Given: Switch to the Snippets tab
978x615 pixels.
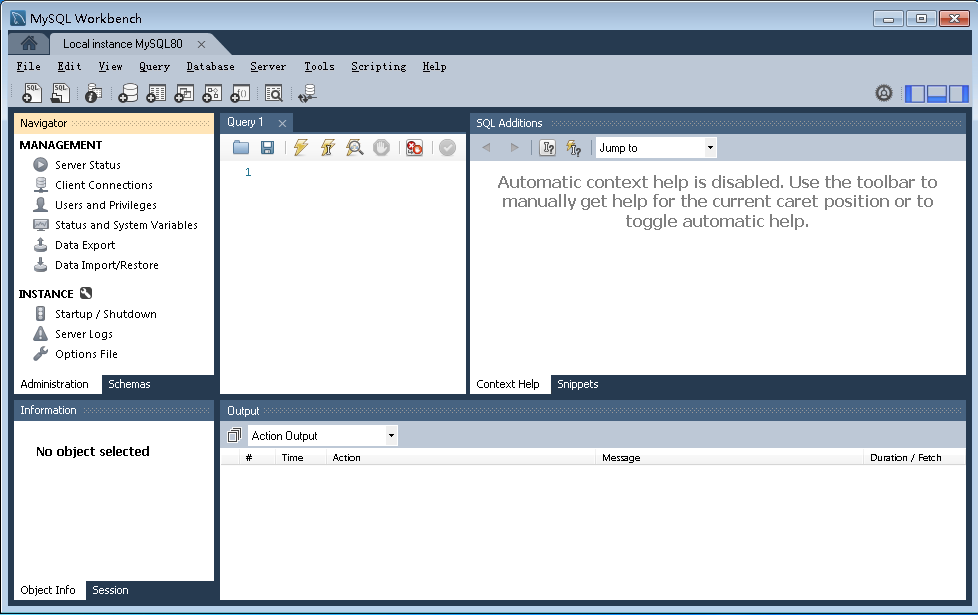Looking at the screenshot, I should 578,384.
